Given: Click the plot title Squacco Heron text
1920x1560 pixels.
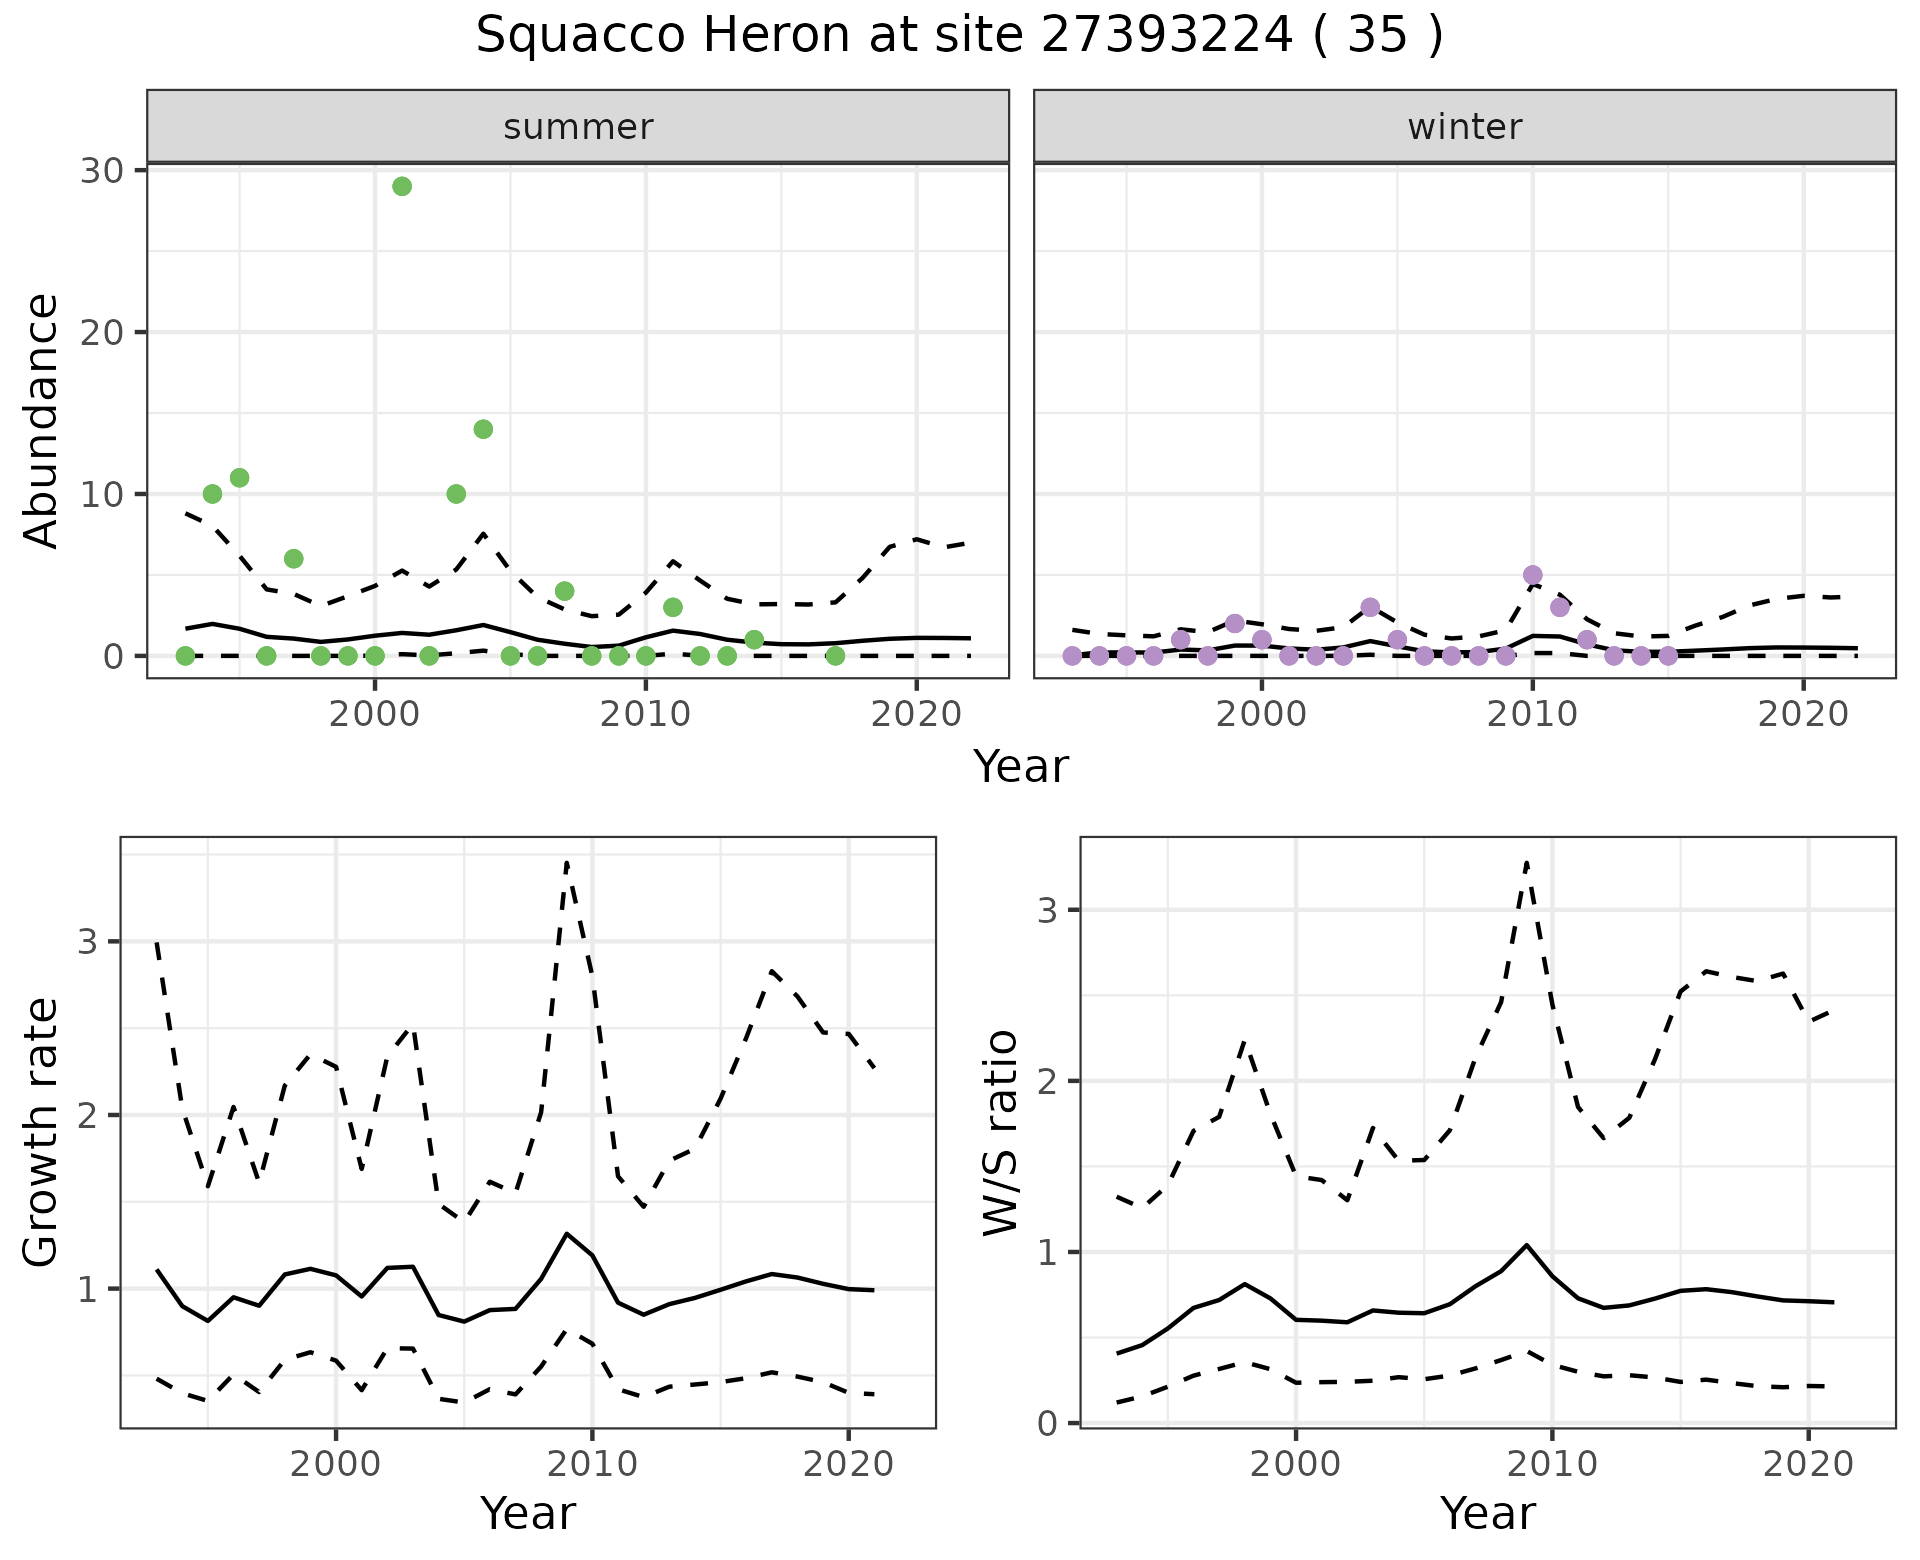Looking at the screenshot, I should [958, 36].
